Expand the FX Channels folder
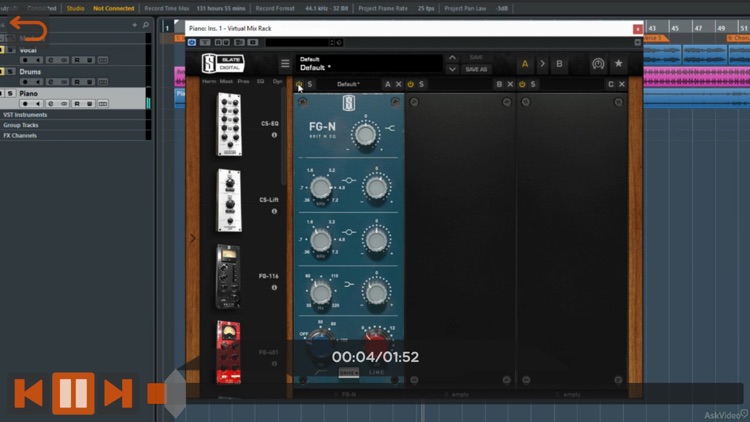The height and width of the screenshot is (422, 750). pyautogui.click(x=20, y=136)
